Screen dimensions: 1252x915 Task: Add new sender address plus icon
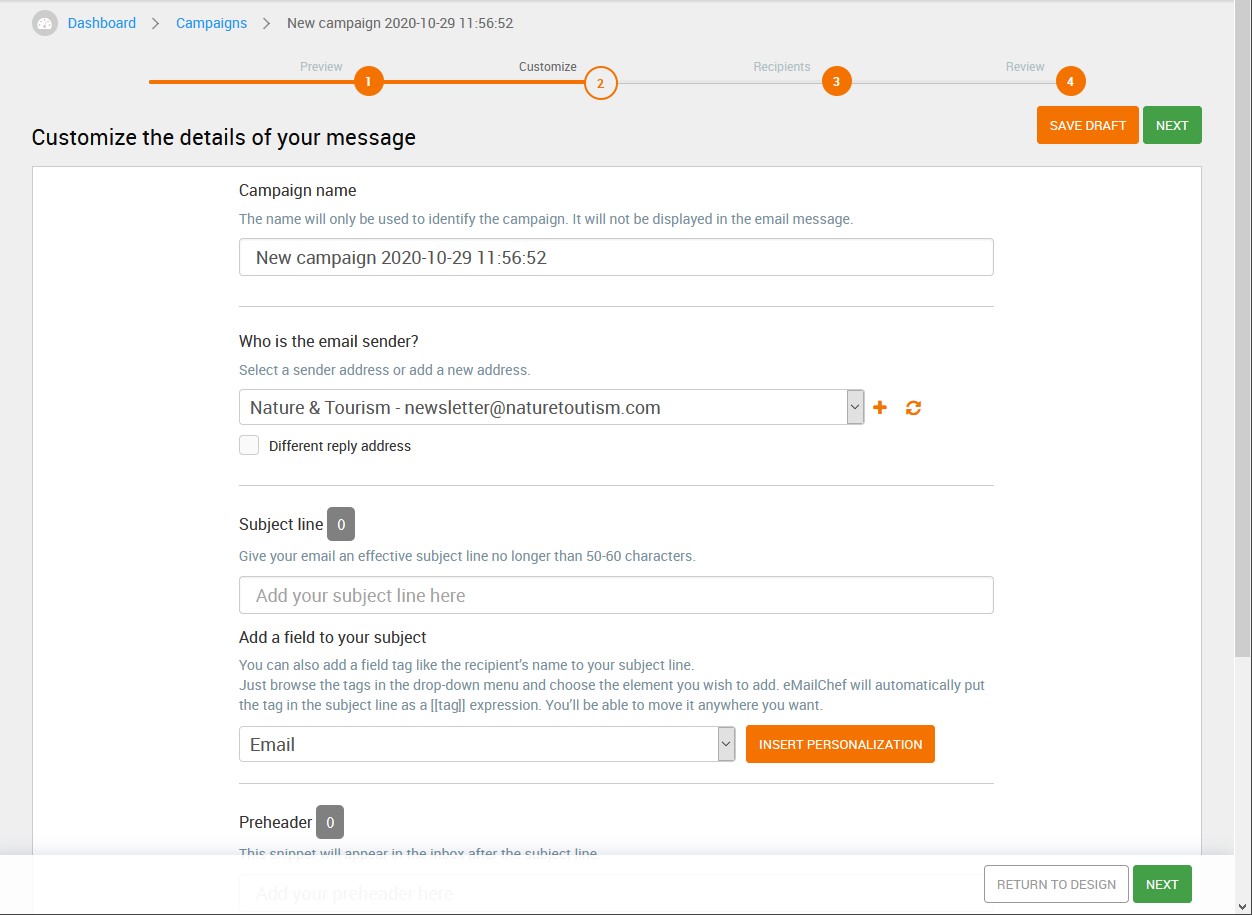(880, 407)
